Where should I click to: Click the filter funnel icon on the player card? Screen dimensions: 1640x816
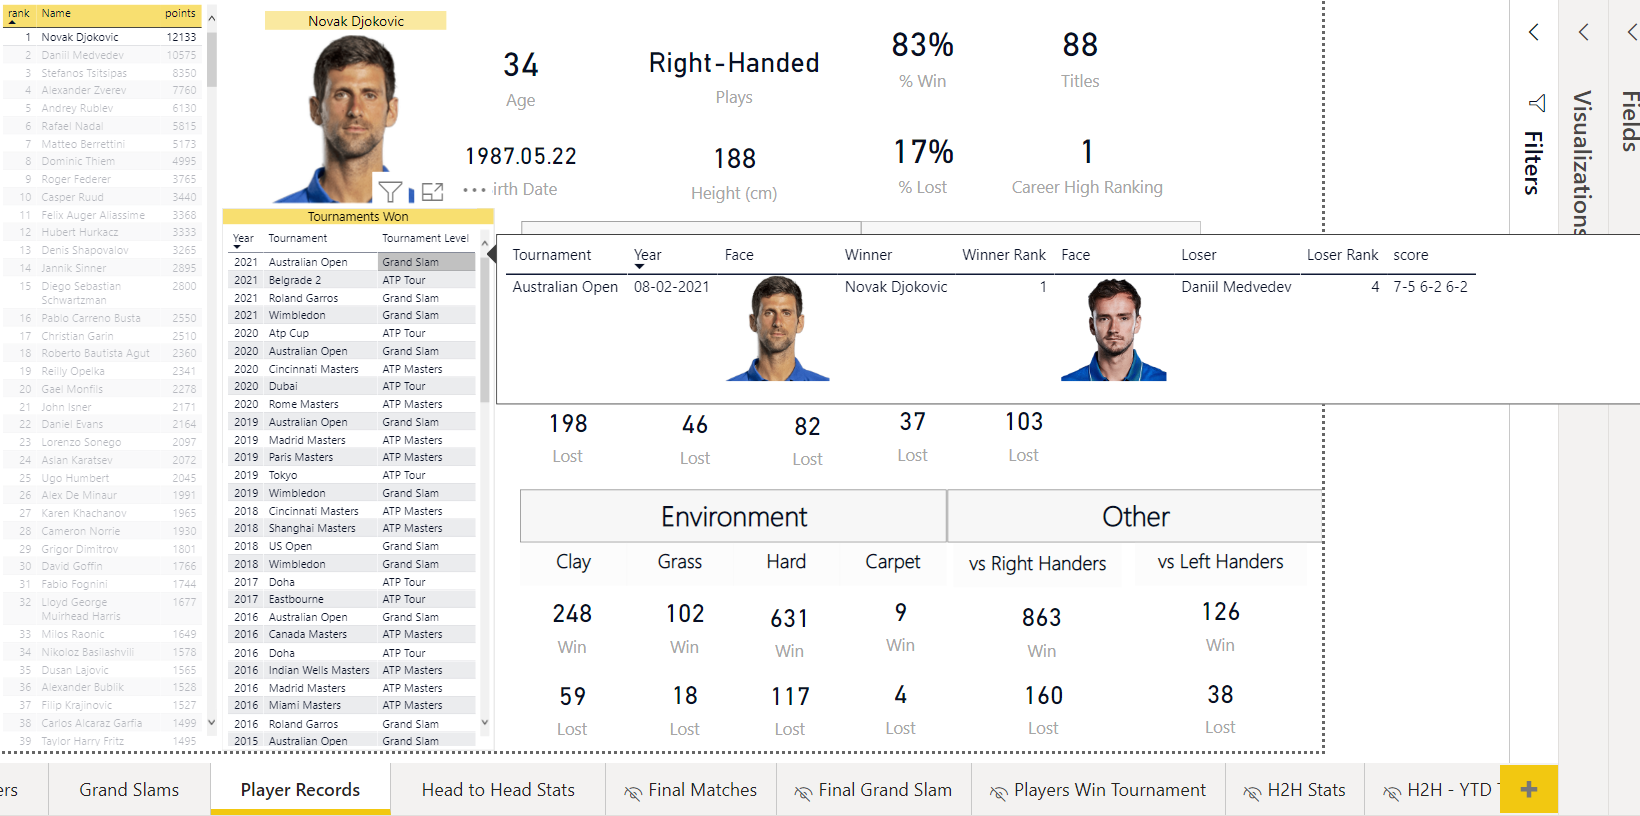(x=391, y=191)
